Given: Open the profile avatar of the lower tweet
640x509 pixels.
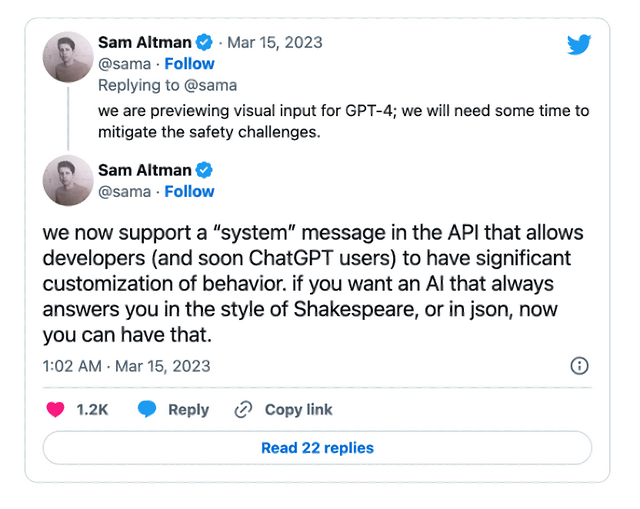Looking at the screenshot, I should click(68, 181).
